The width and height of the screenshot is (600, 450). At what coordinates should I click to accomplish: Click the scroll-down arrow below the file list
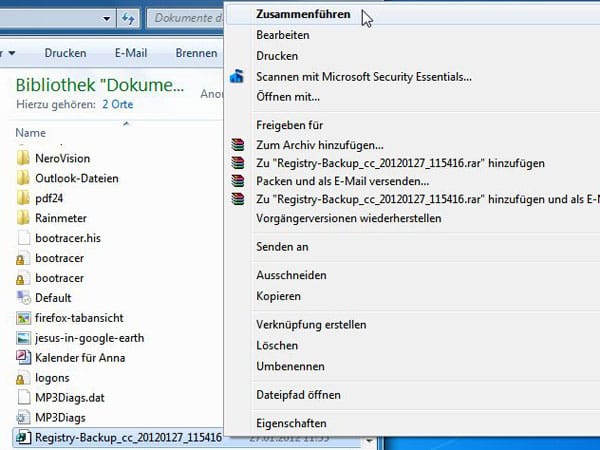369,439
